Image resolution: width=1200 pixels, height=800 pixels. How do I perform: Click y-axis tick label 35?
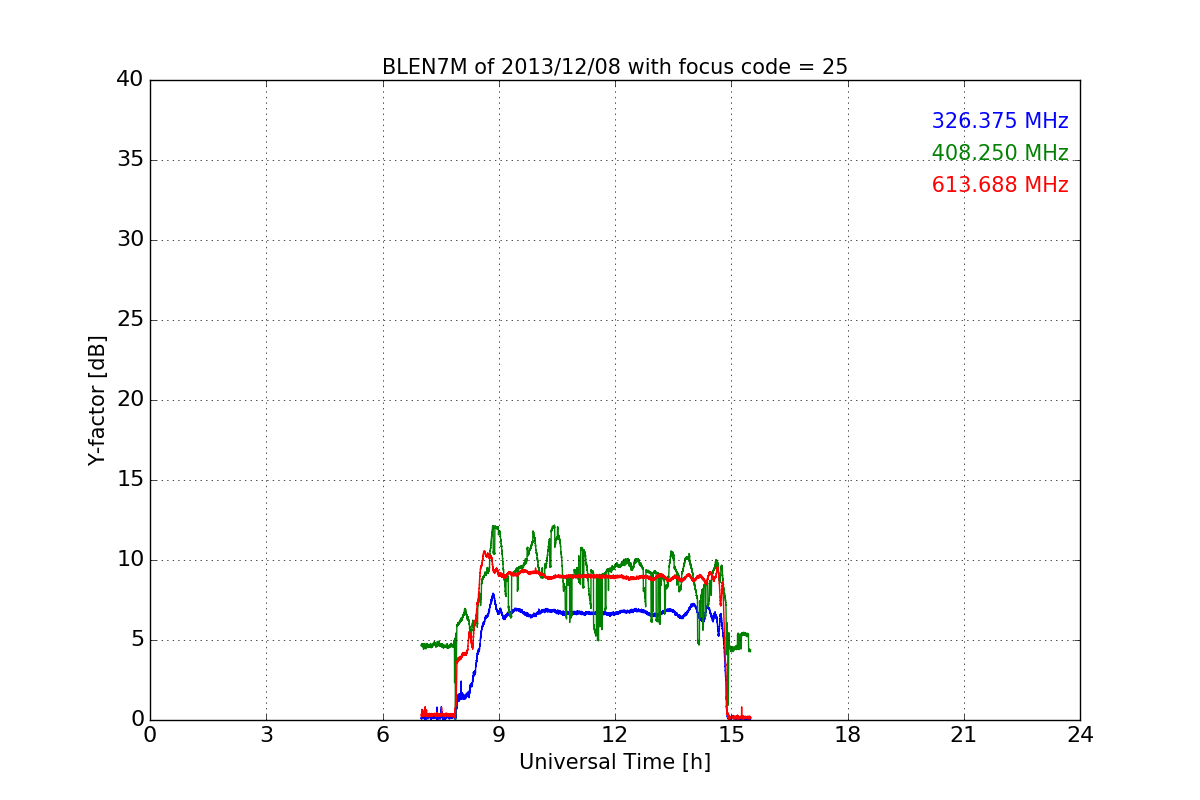(x=130, y=160)
